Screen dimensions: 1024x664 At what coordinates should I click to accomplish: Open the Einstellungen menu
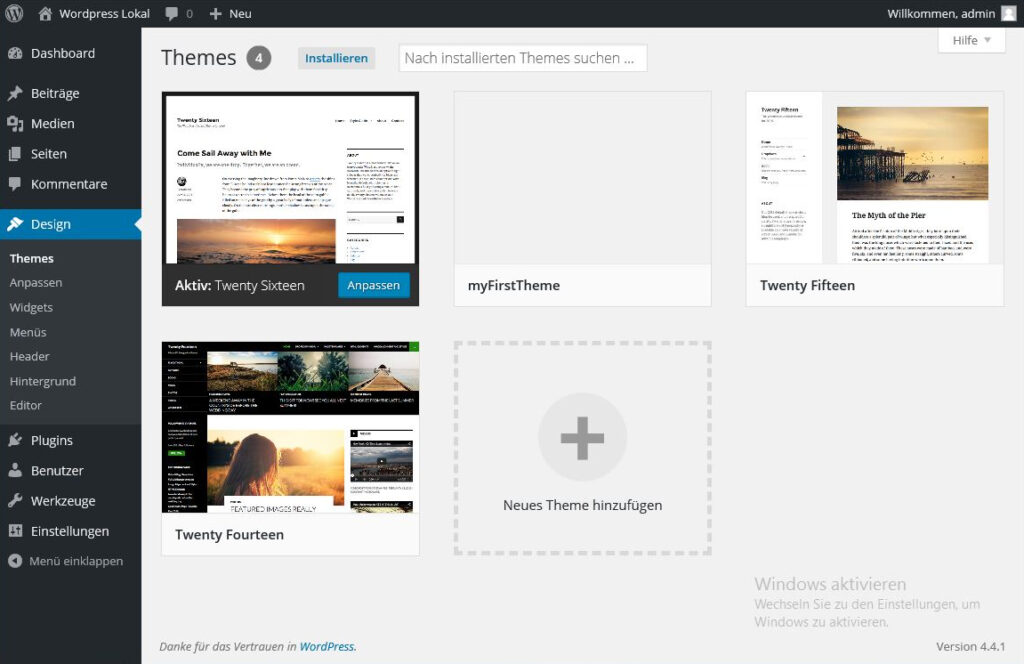point(71,531)
